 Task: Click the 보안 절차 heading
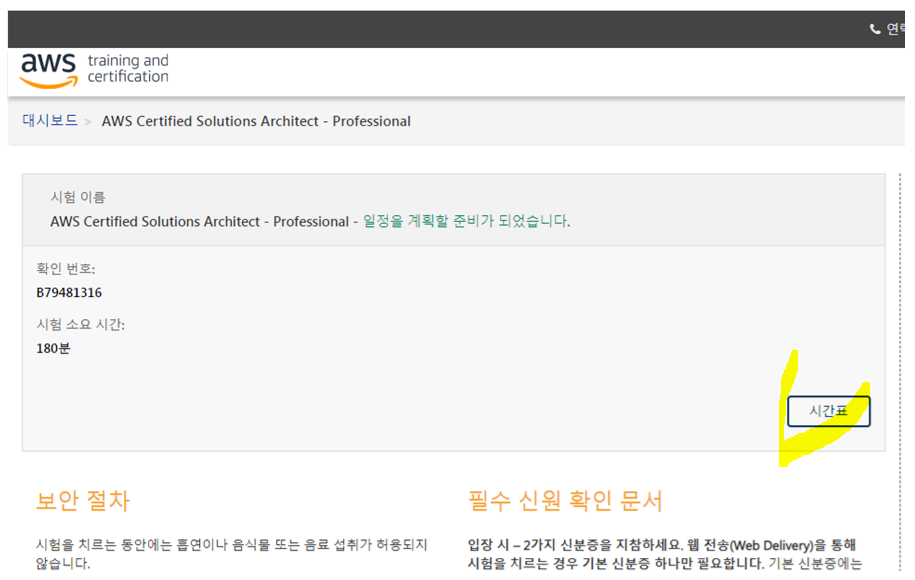(x=83, y=501)
